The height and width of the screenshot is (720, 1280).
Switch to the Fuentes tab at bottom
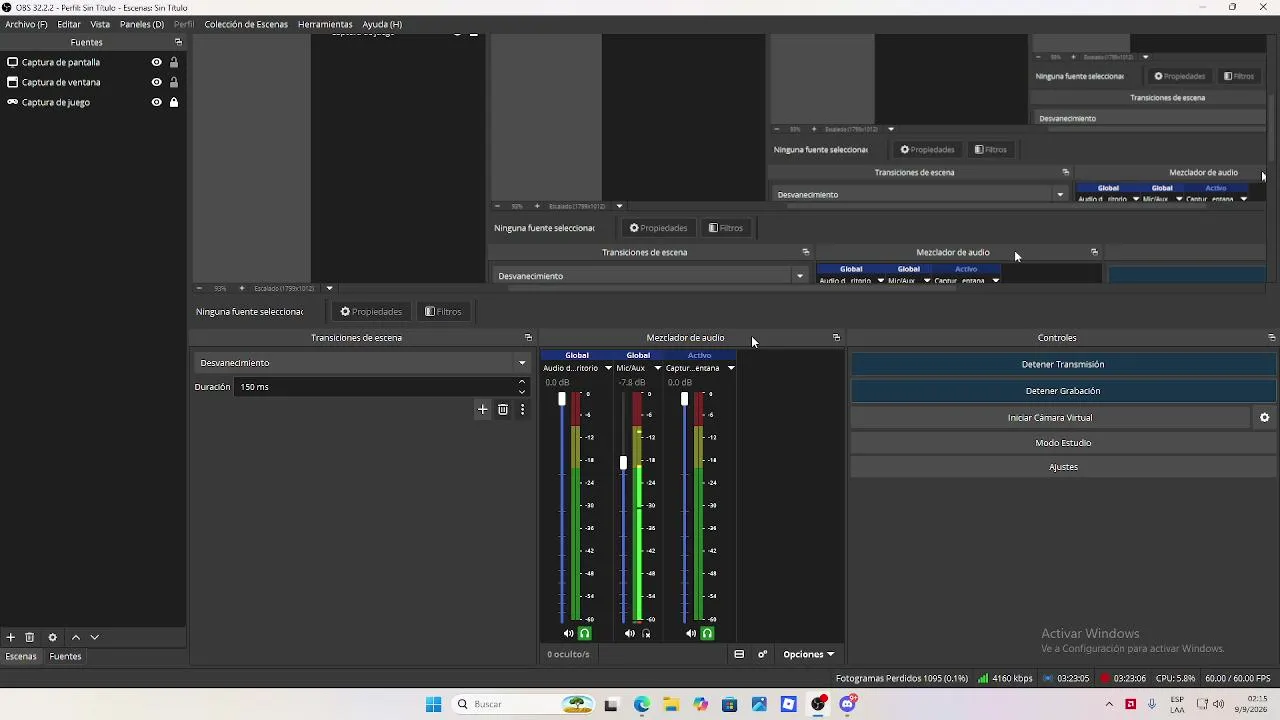click(65, 656)
